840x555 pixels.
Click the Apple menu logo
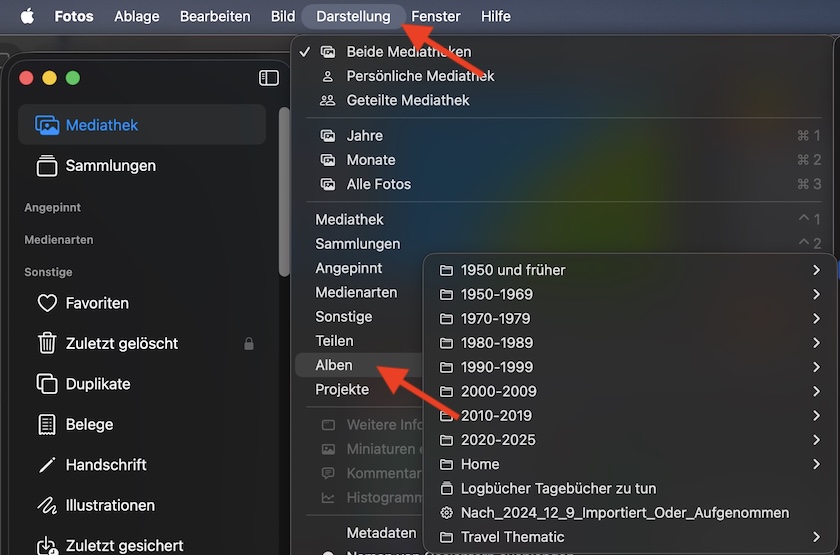[27, 16]
